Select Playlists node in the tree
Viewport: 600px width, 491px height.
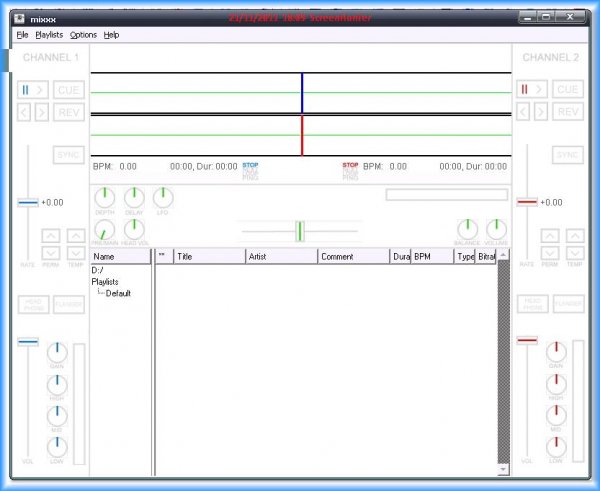(105, 282)
